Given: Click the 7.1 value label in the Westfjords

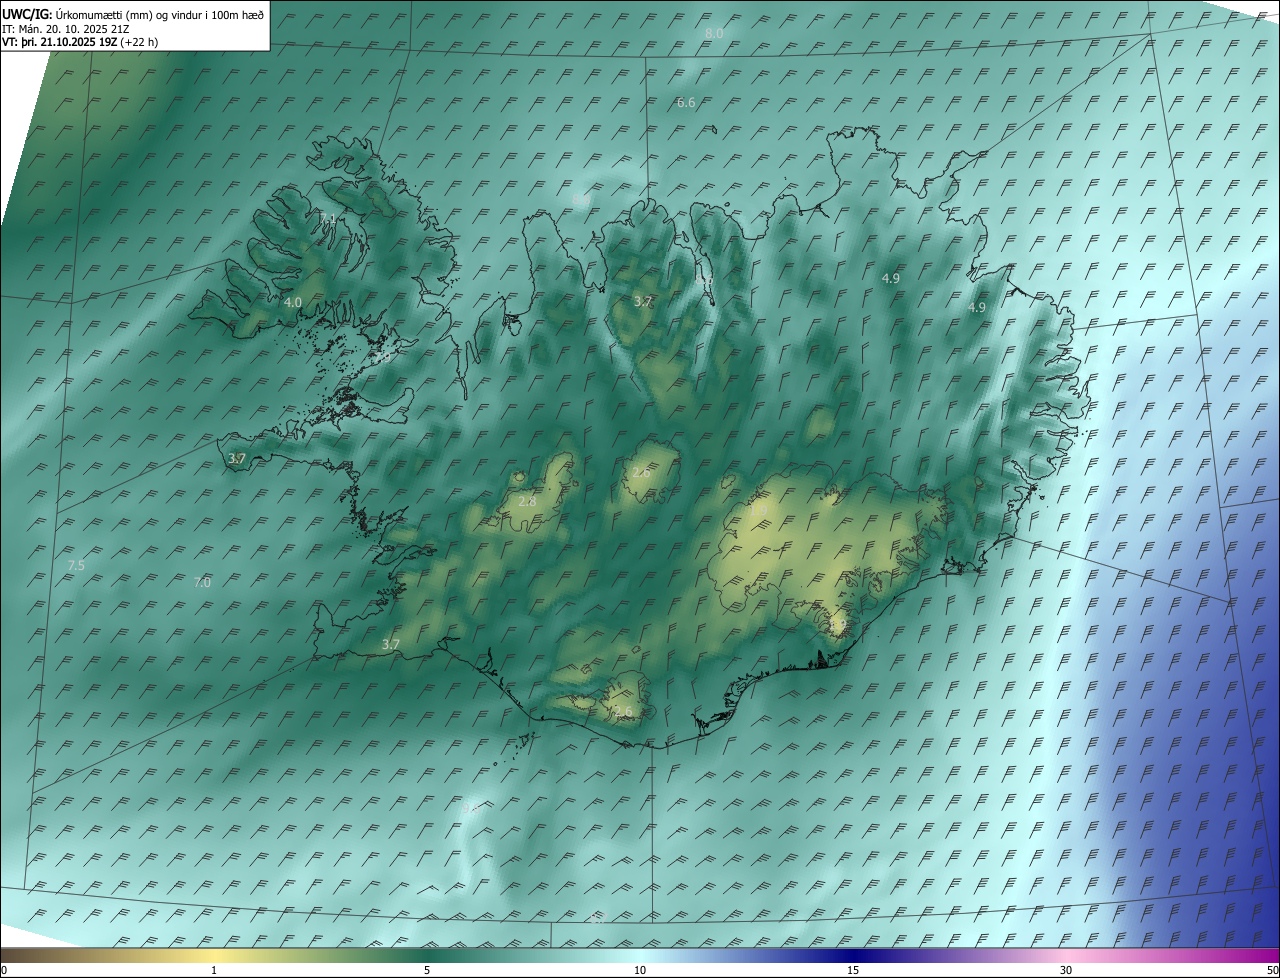Looking at the screenshot, I should 328,218.
